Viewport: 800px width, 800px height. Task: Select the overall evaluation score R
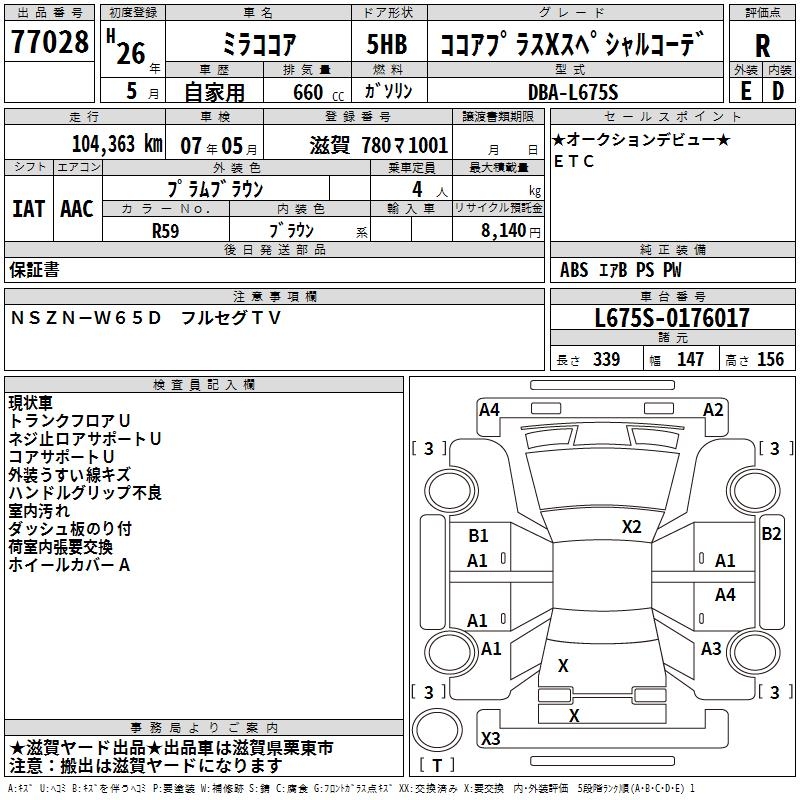tap(762, 46)
